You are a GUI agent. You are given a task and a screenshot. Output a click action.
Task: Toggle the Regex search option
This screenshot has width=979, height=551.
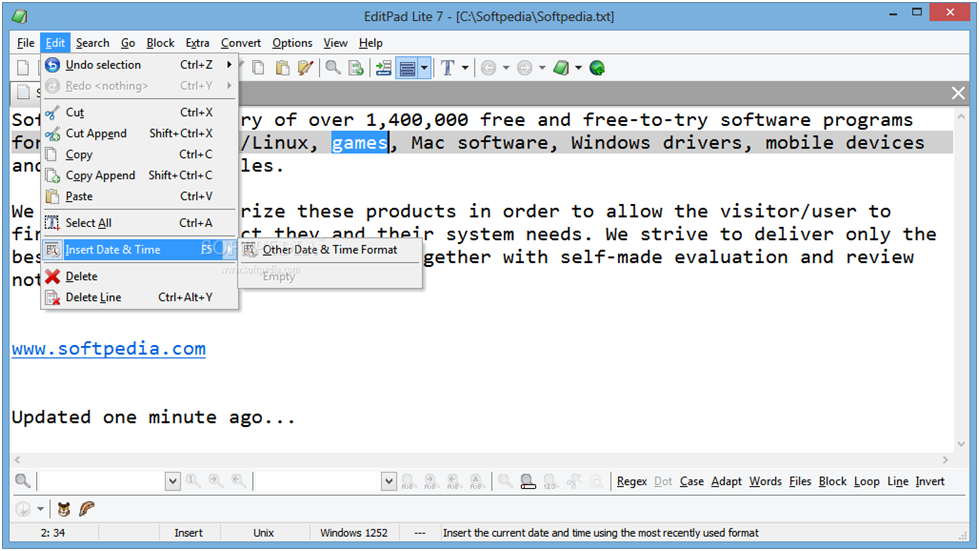(x=632, y=481)
